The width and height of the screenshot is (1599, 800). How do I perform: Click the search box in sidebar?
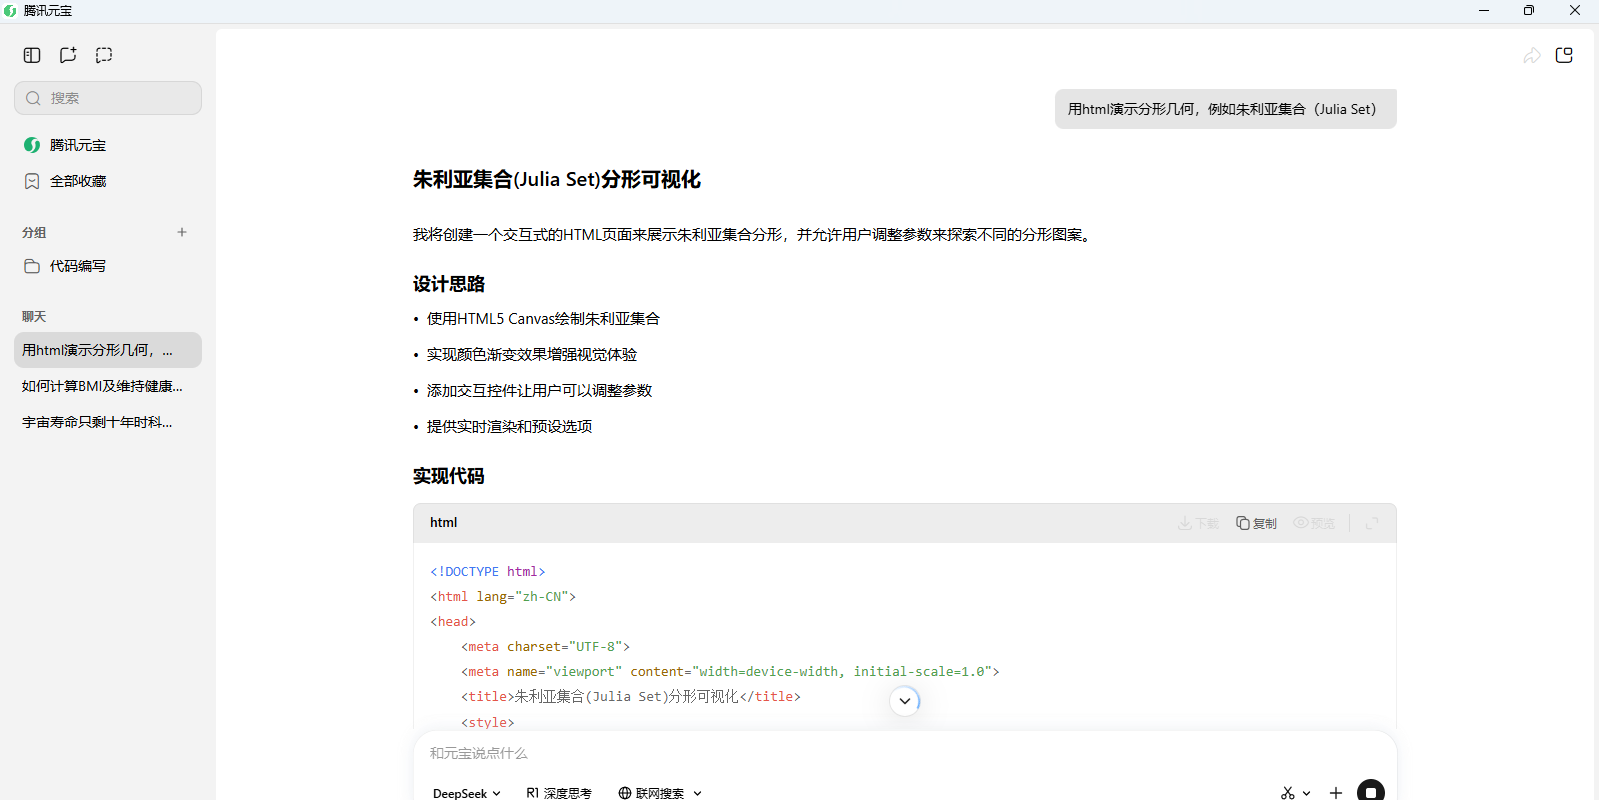(108, 98)
